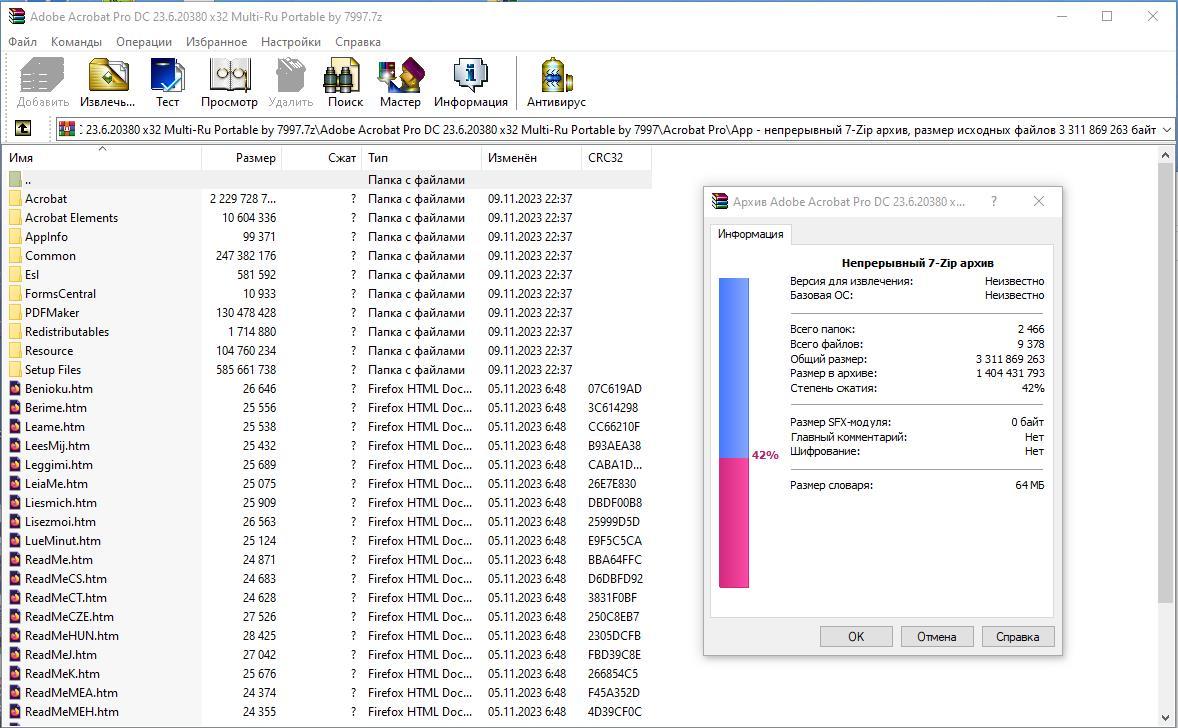Open the Операции menu
Image resolution: width=1178 pixels, height=728 pixels.
[x=143, y=42]
